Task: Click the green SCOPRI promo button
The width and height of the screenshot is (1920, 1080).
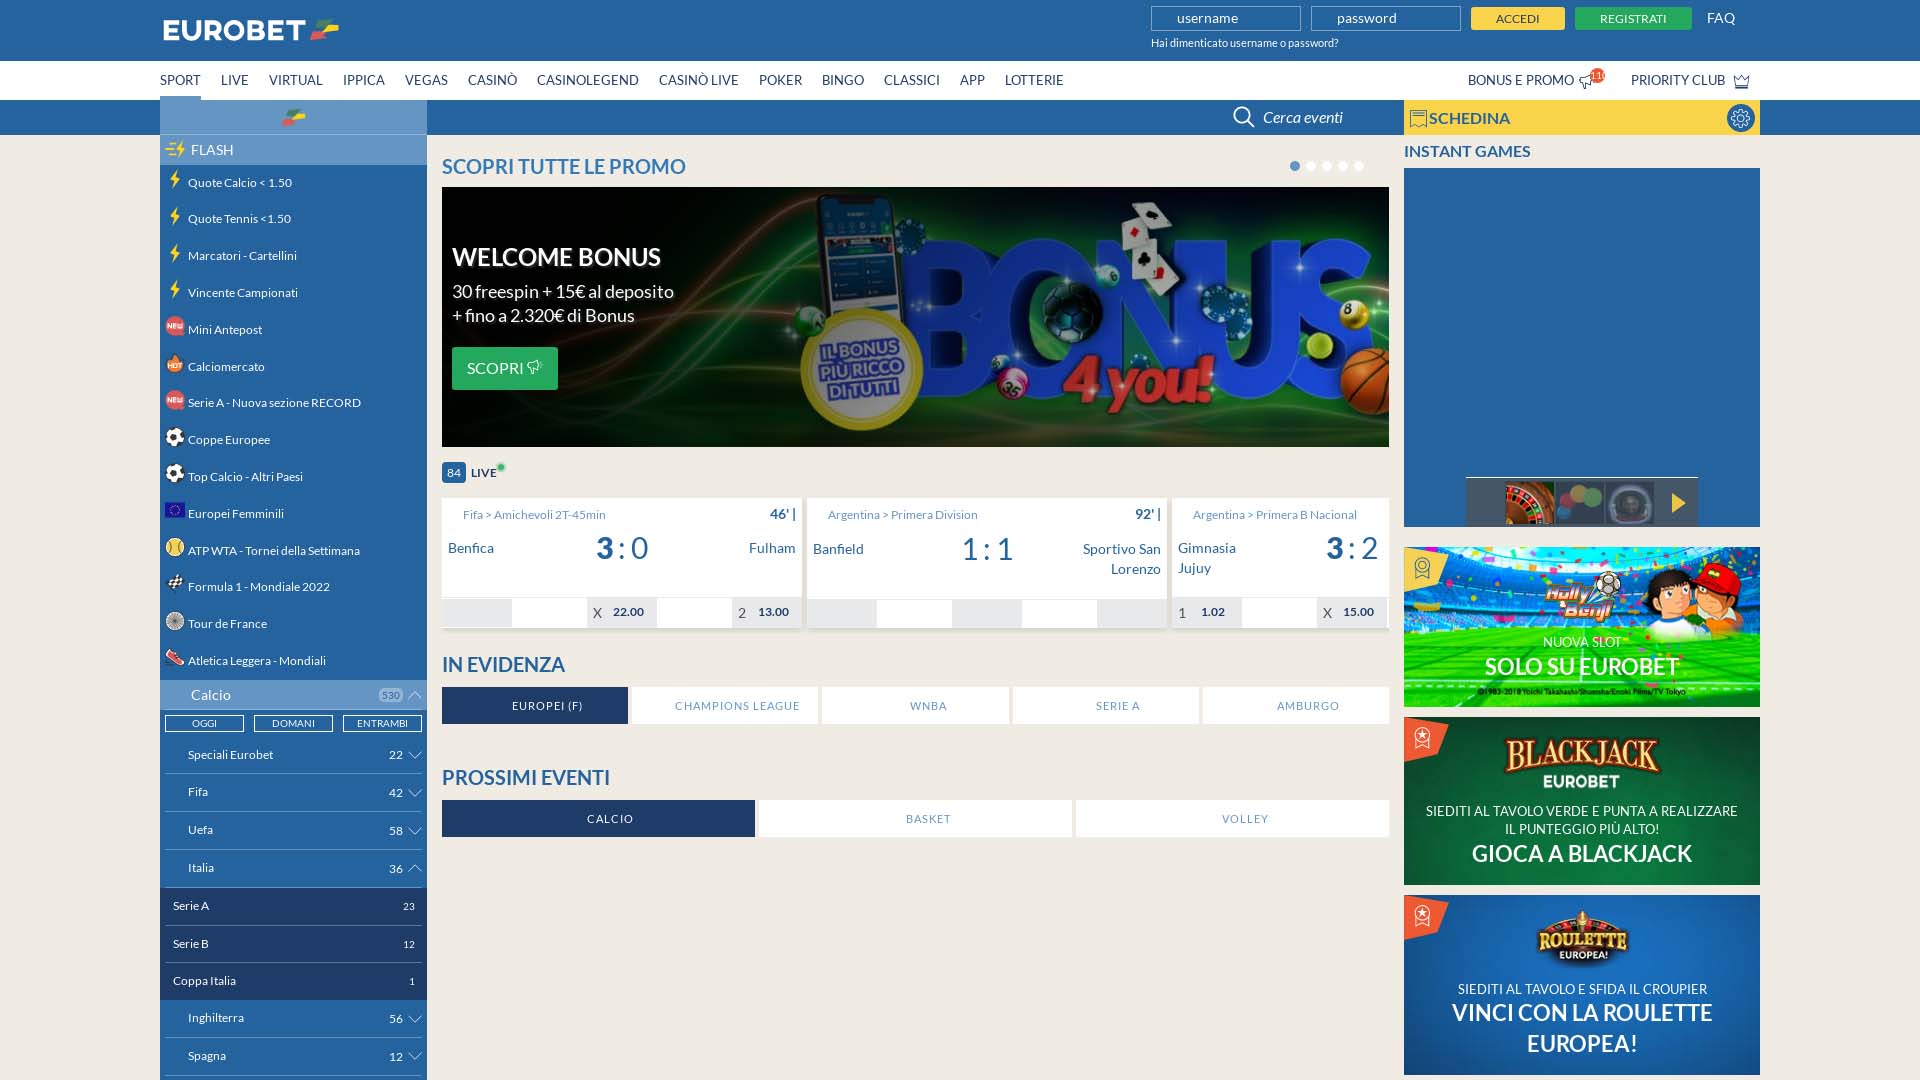Action: [504, 368]
